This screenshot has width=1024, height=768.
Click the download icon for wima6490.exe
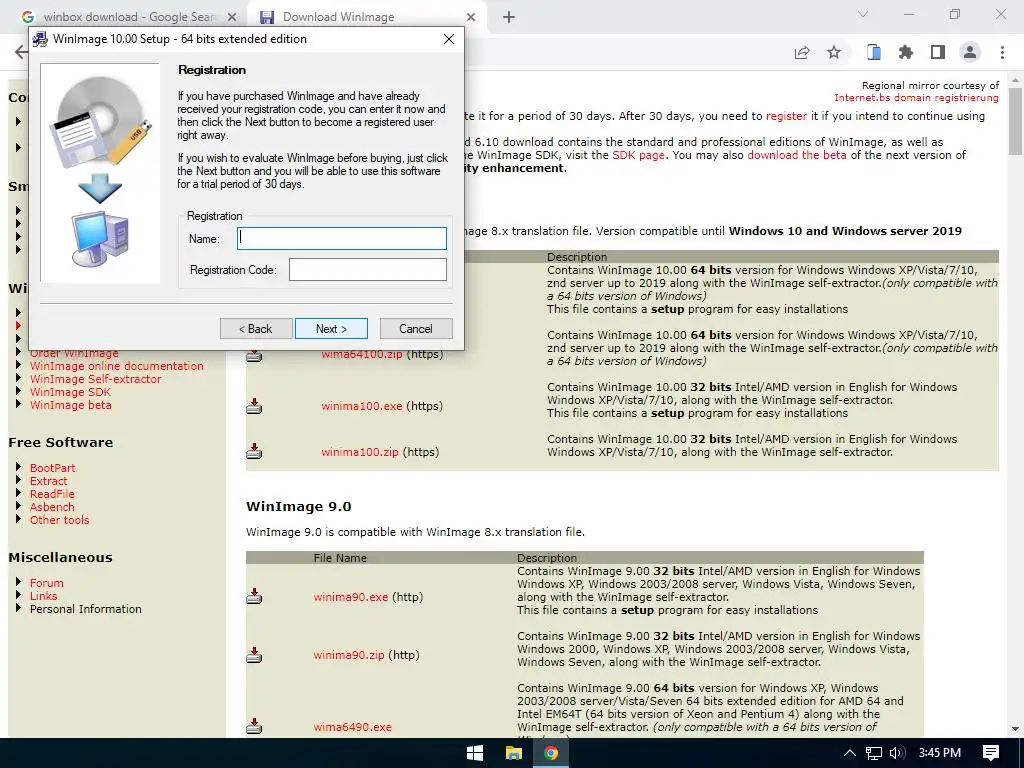point(254,726)
